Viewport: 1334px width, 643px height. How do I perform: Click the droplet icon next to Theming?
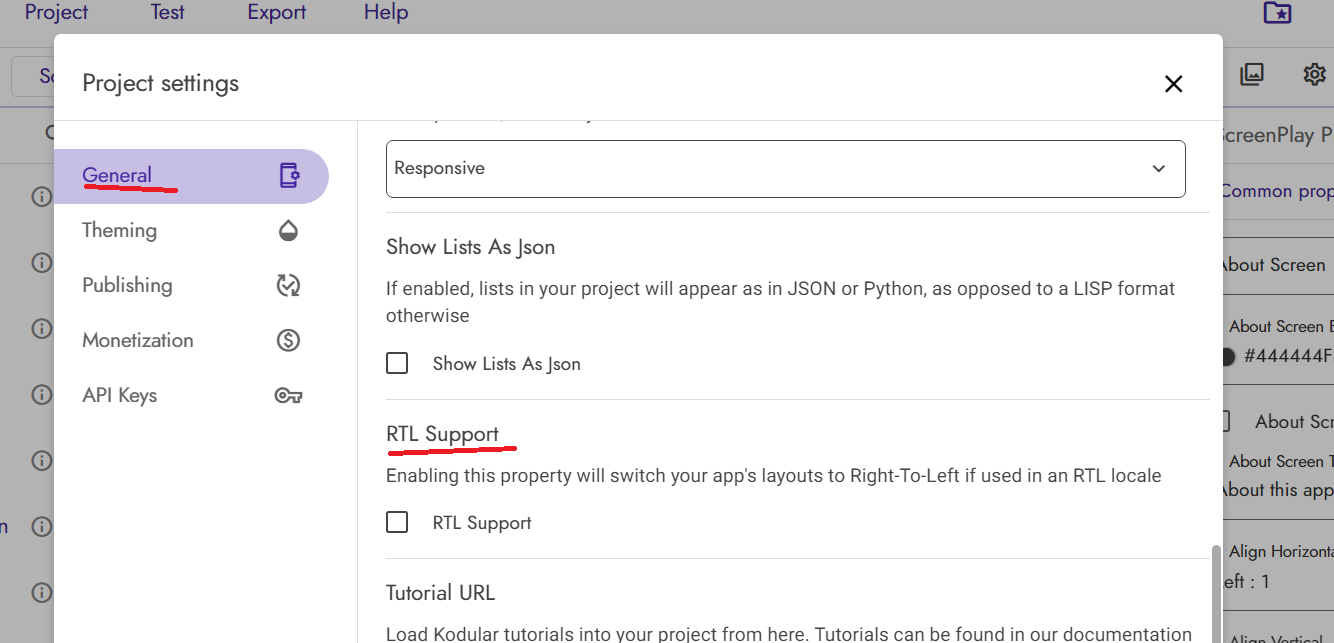[288, 231]
